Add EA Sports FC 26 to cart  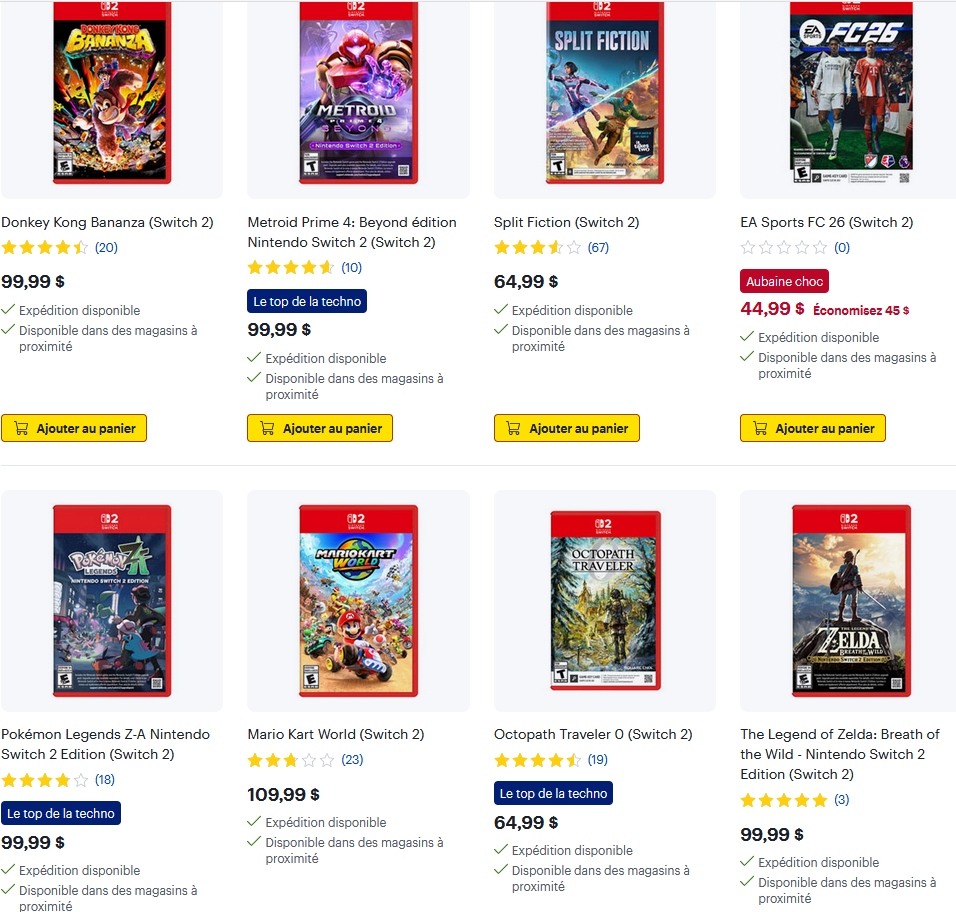[813, 428]
